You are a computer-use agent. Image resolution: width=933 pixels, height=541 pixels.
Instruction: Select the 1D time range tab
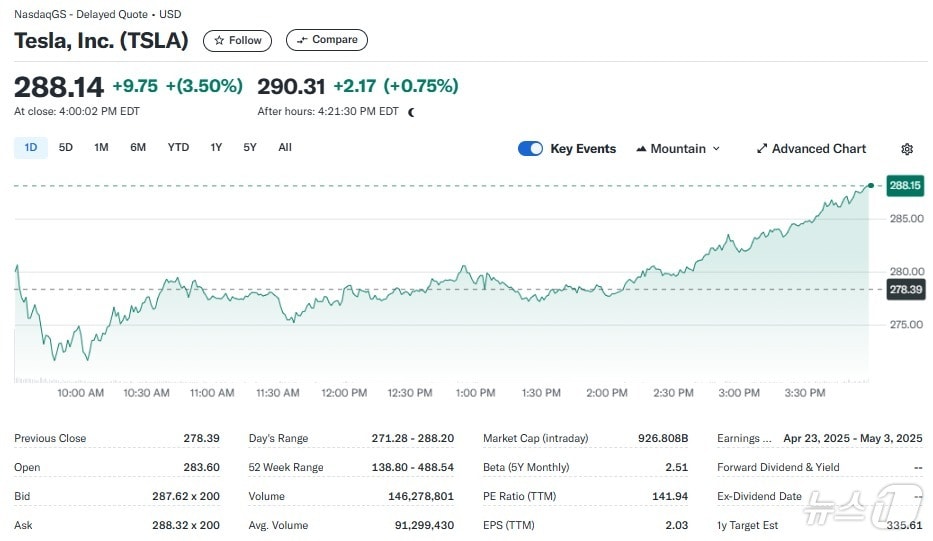click(x=30, y=148)
